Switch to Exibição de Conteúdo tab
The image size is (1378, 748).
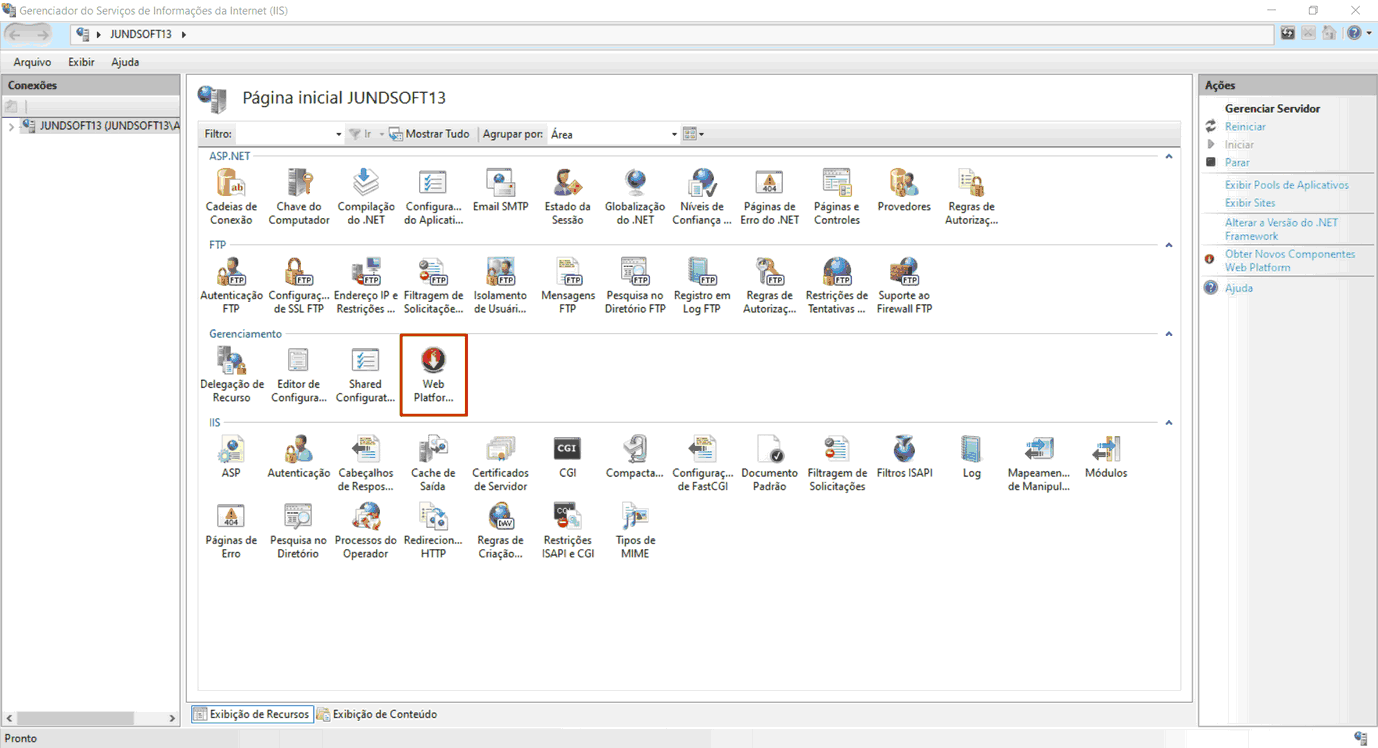coord(377,714)
